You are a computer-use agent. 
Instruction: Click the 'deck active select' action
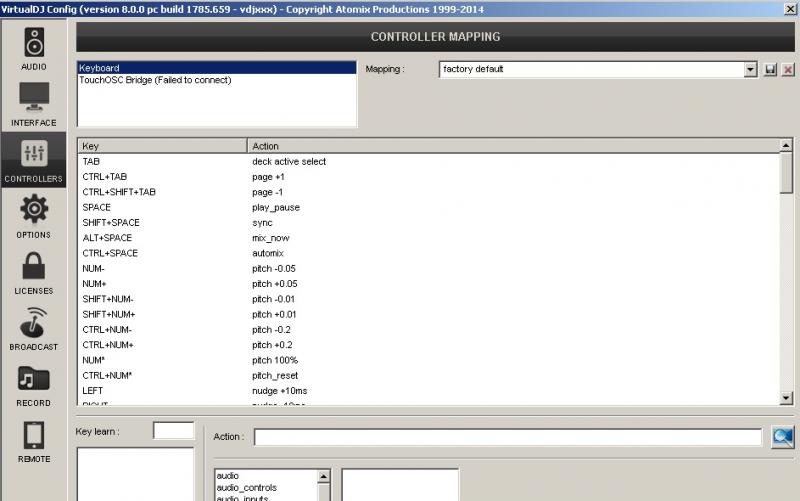coord(289,161)
